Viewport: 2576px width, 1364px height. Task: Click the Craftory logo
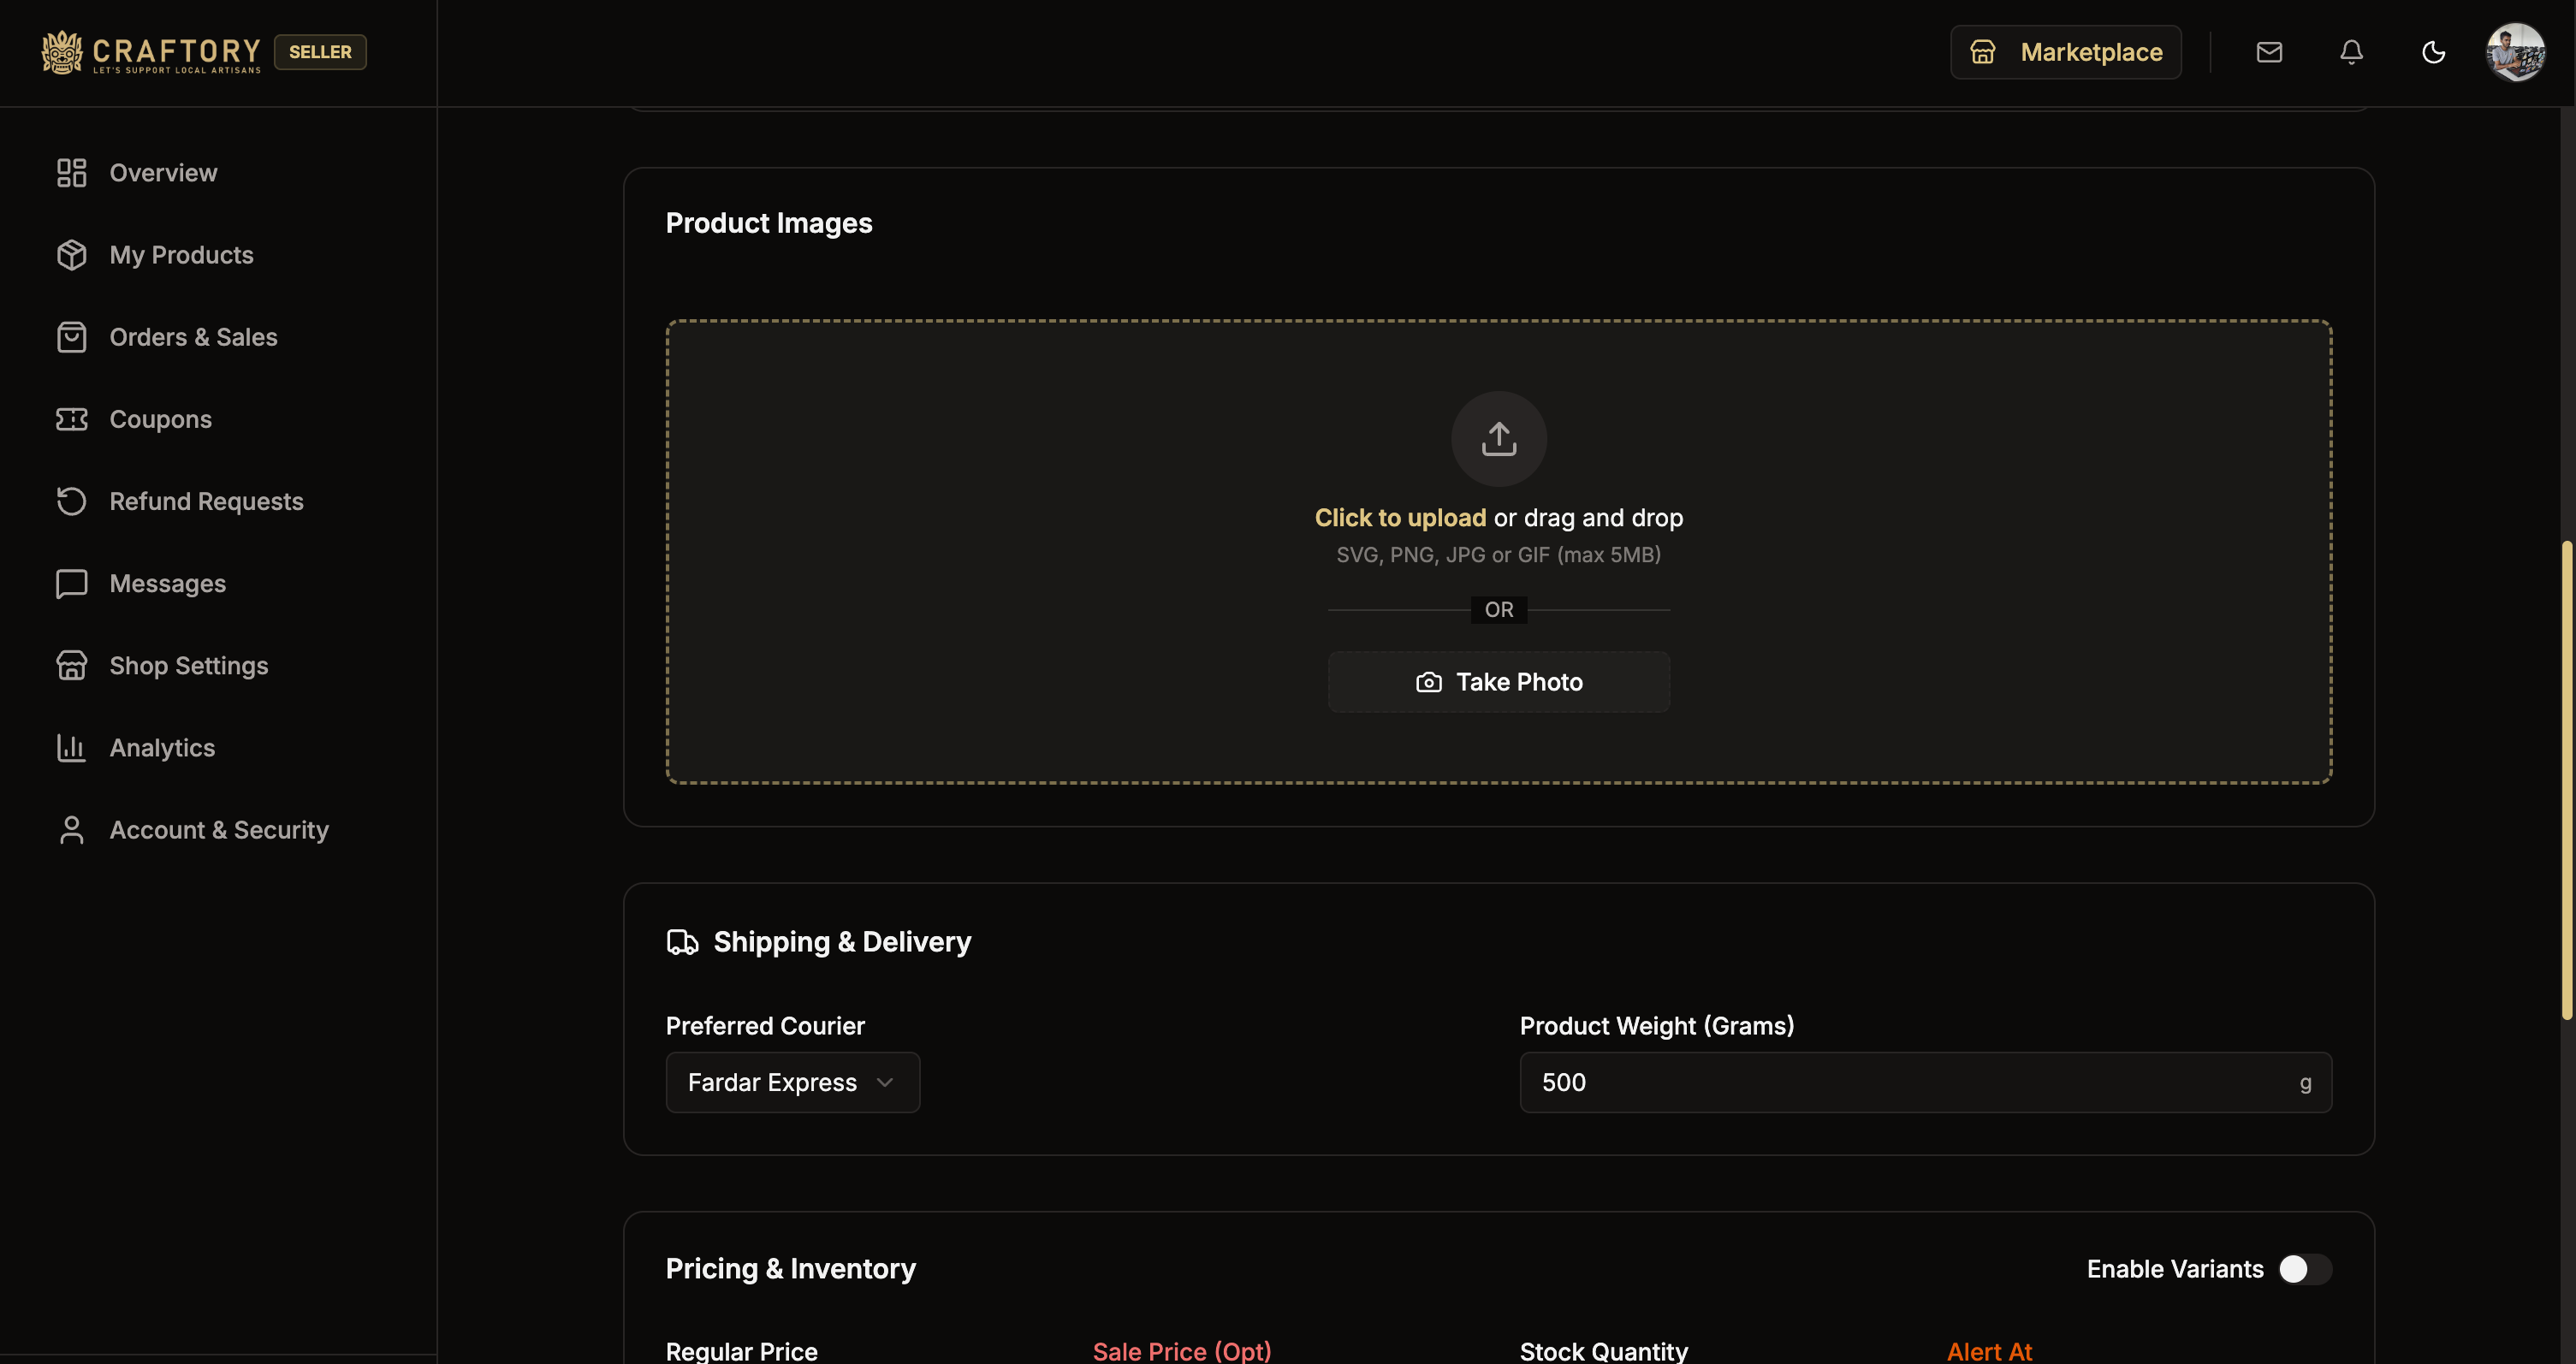[151, 52]
